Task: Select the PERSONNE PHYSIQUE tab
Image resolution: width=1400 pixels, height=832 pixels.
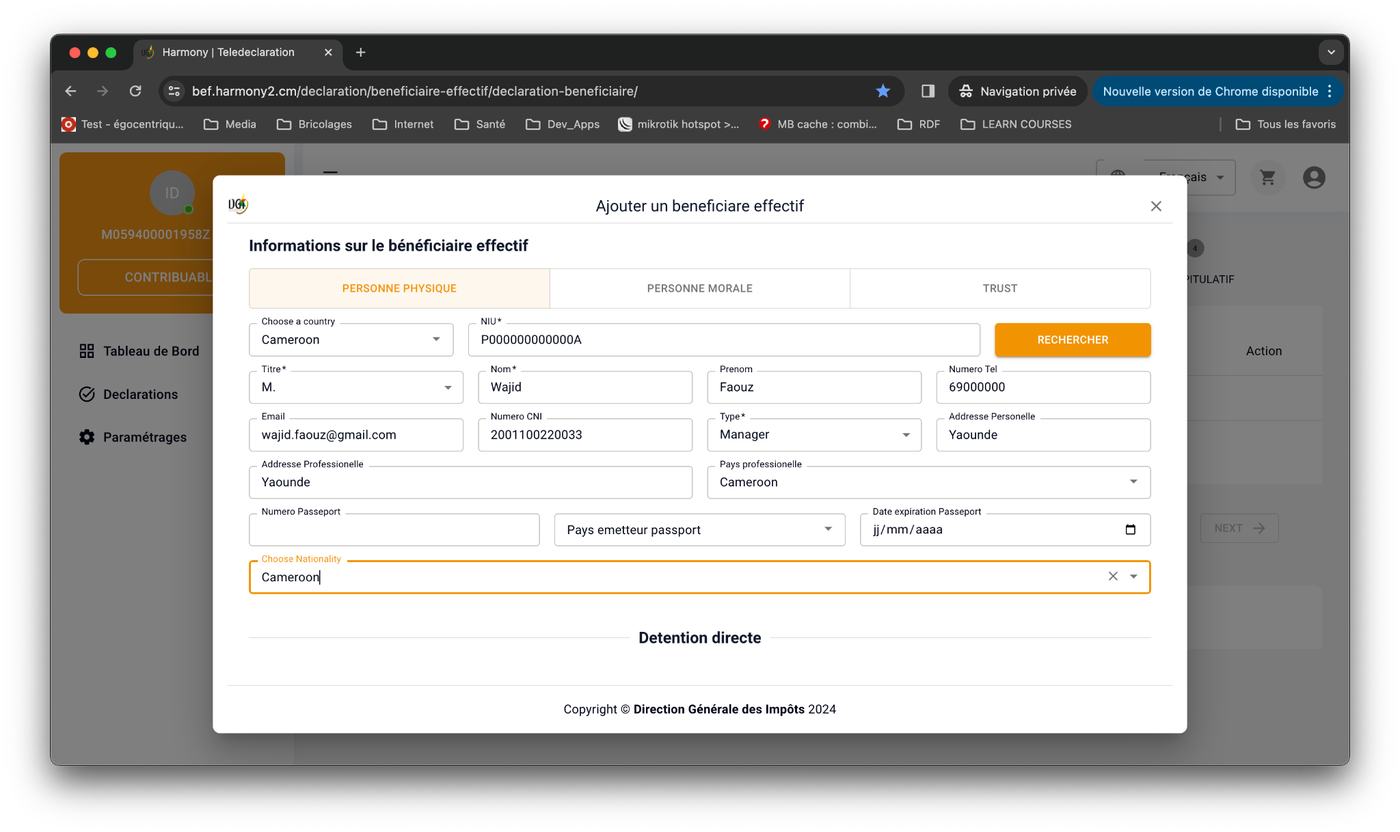Action: pos(399,288)
